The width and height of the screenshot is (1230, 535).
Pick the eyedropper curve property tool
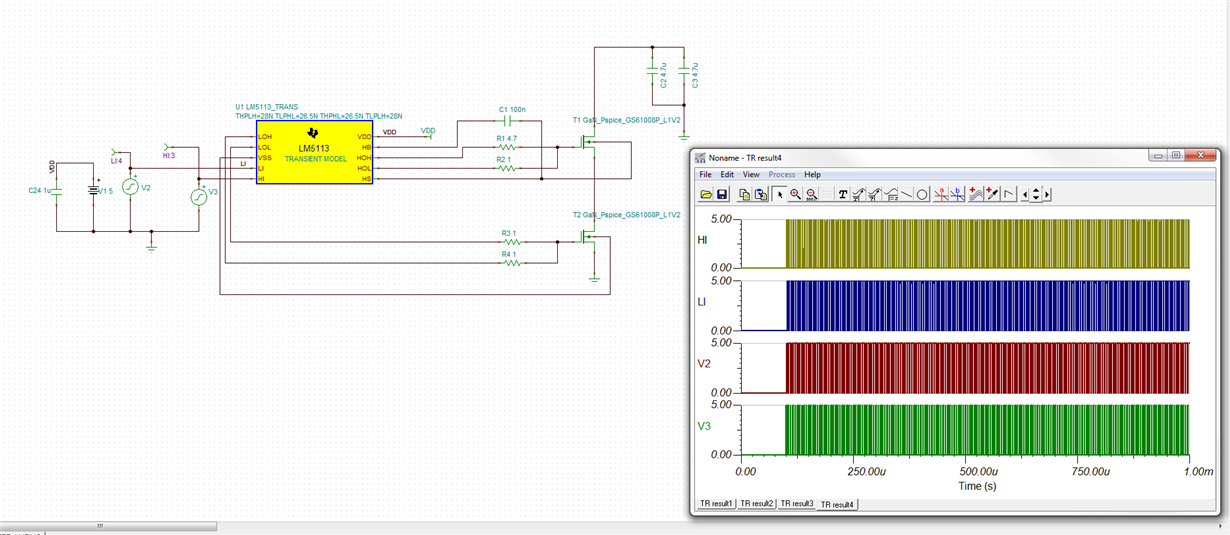coord(993,194)
